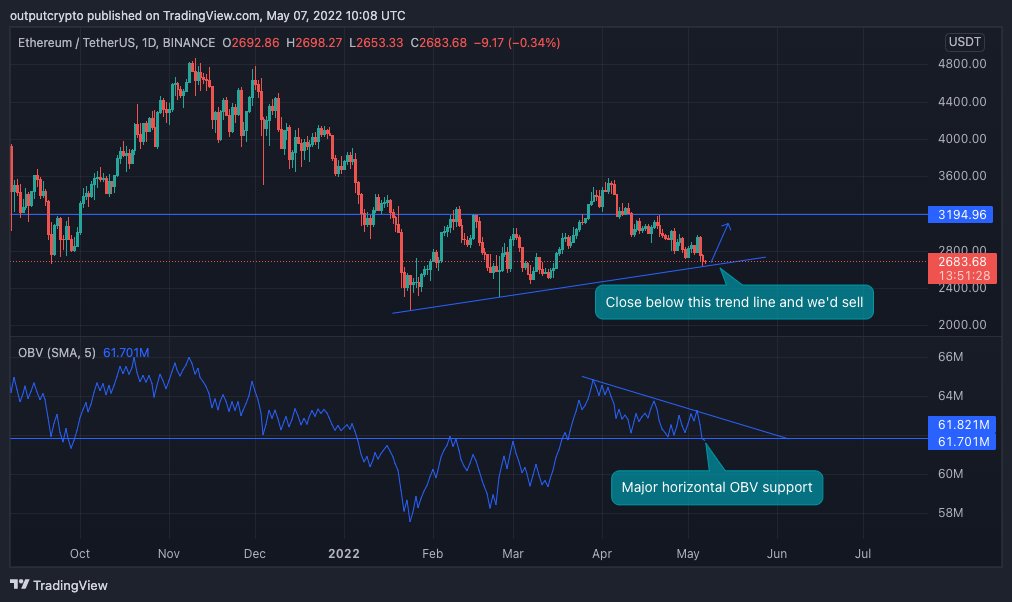Select the blue 3194.96 price label
Image resolution: width=1012 pixels, height=602 pixels.
[x=961, y=214]
